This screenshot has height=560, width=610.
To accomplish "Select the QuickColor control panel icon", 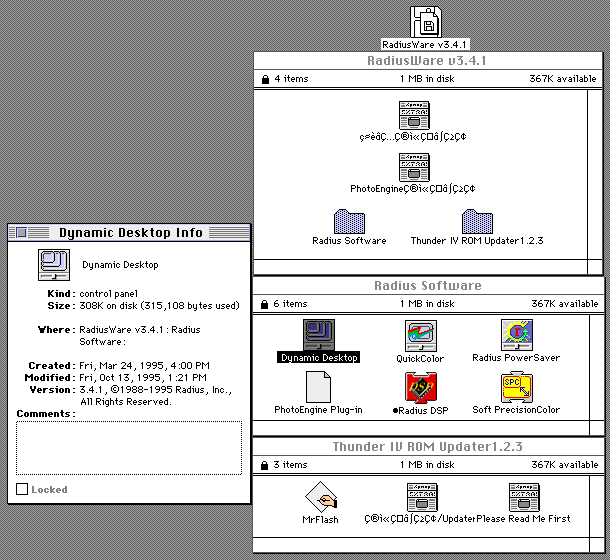I will 421,336.
